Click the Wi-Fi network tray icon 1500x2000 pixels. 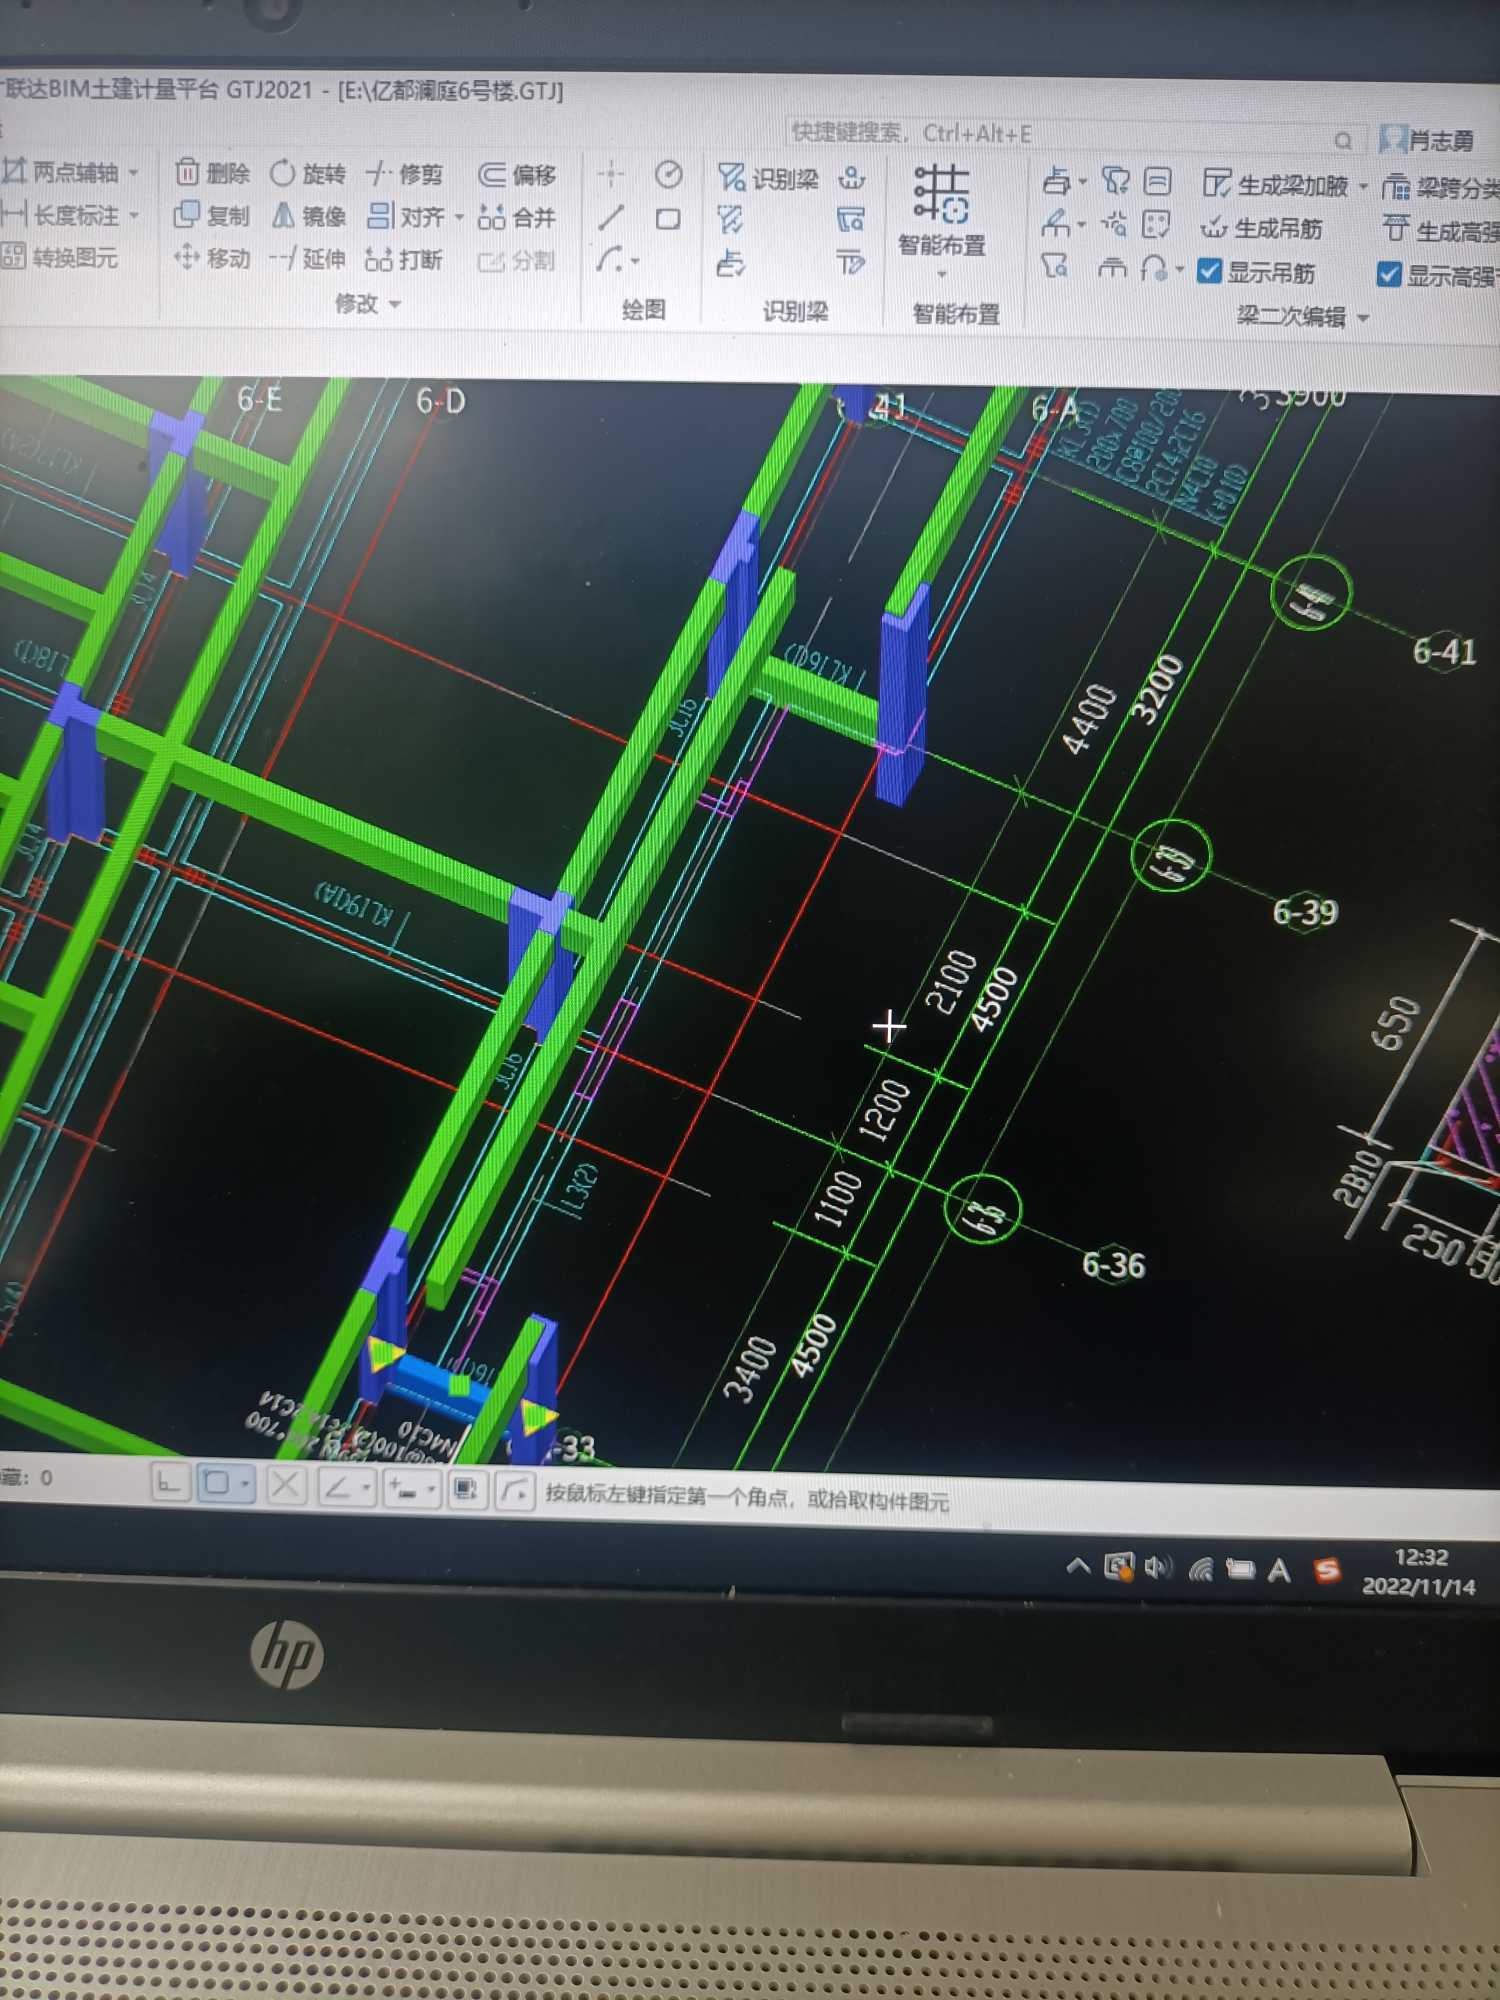point(1200,1569)
